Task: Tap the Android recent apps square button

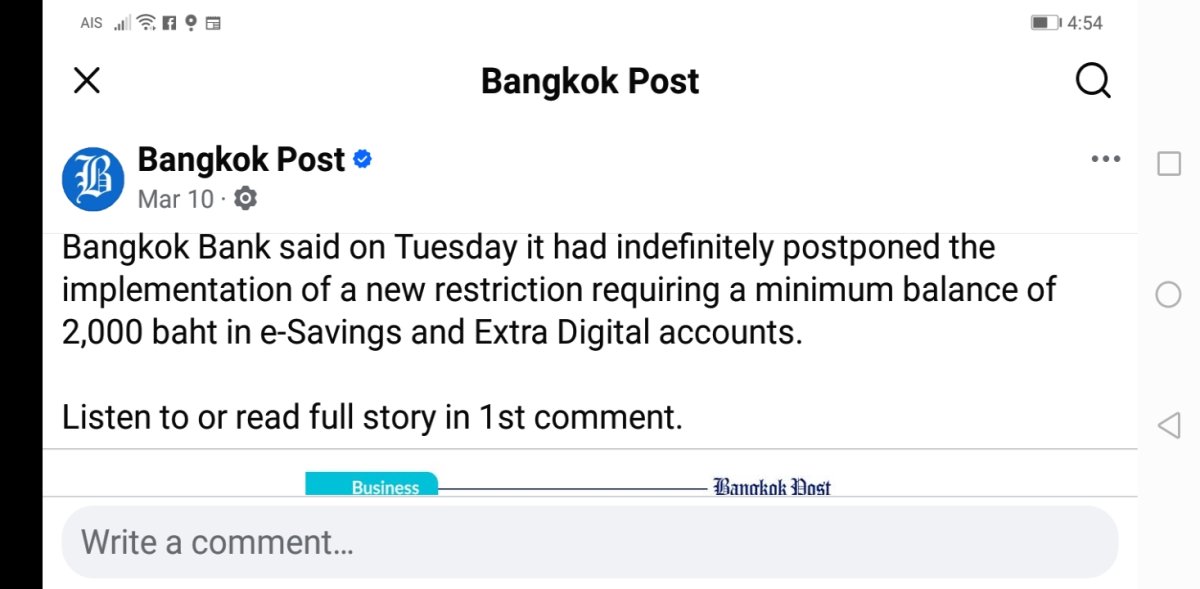Action: click(x=1168, y=163)
